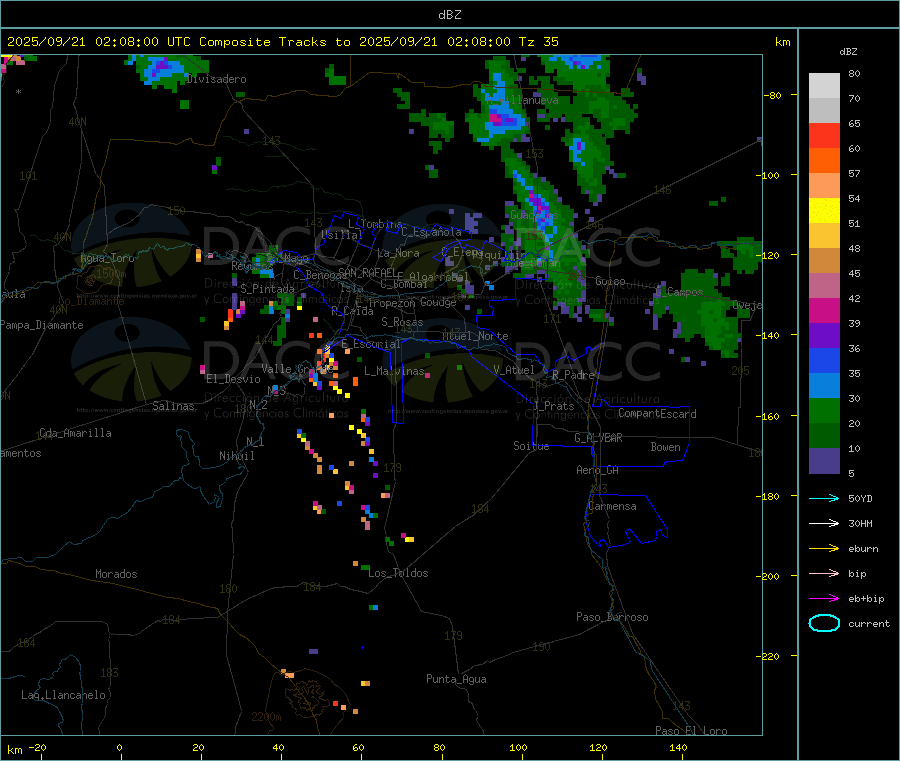Click the 'Los_Toldos' map label
The image size is (900, 761).
tap(398, 573)
